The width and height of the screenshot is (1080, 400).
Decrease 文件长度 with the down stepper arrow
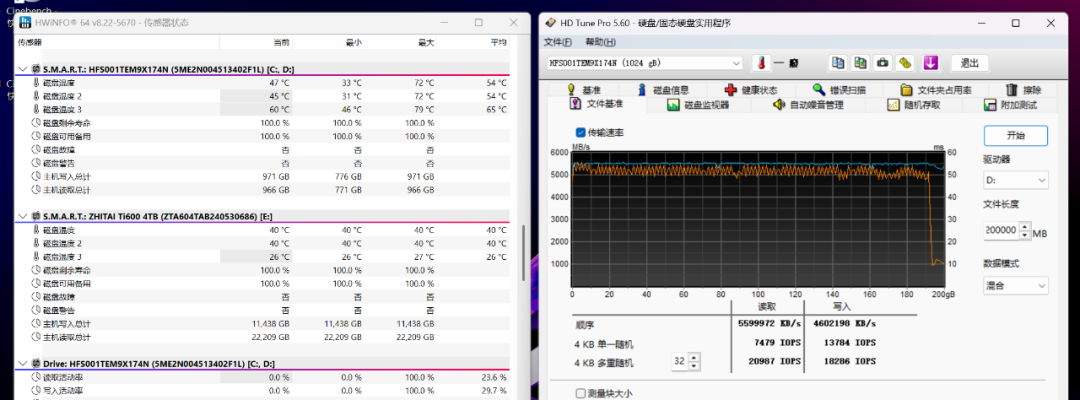pos(1025,235)
